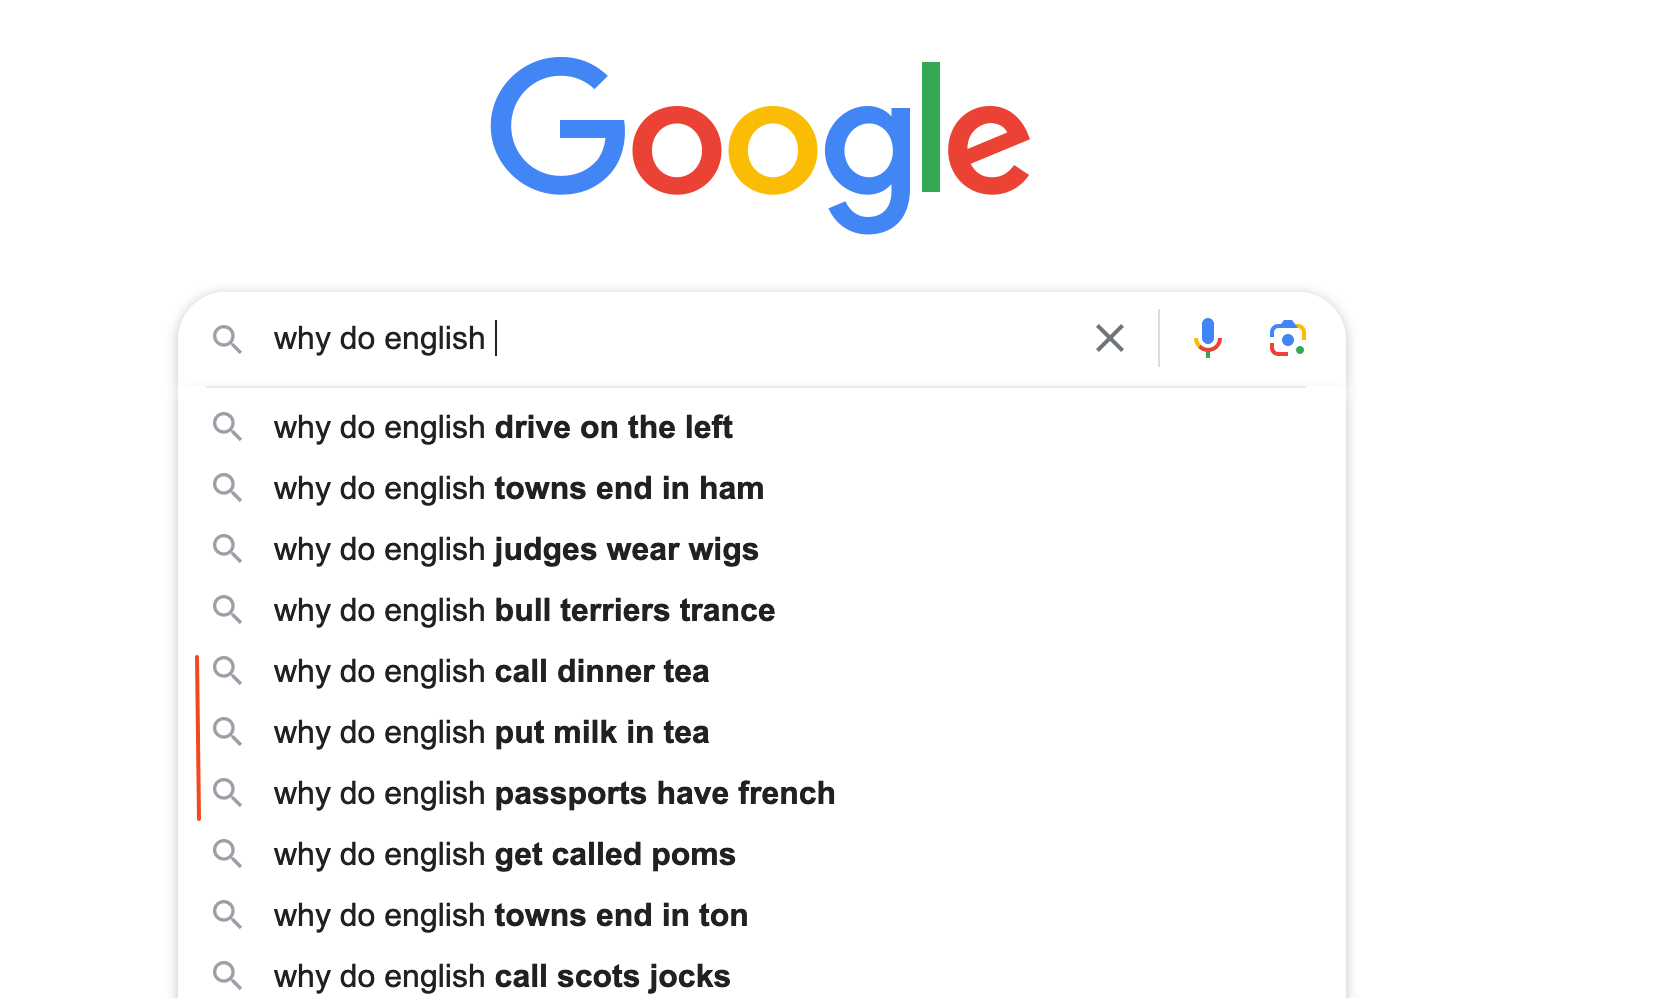Click inside the search text field
This screenshot has height=998, width=1668.
[x=670, y=338]
